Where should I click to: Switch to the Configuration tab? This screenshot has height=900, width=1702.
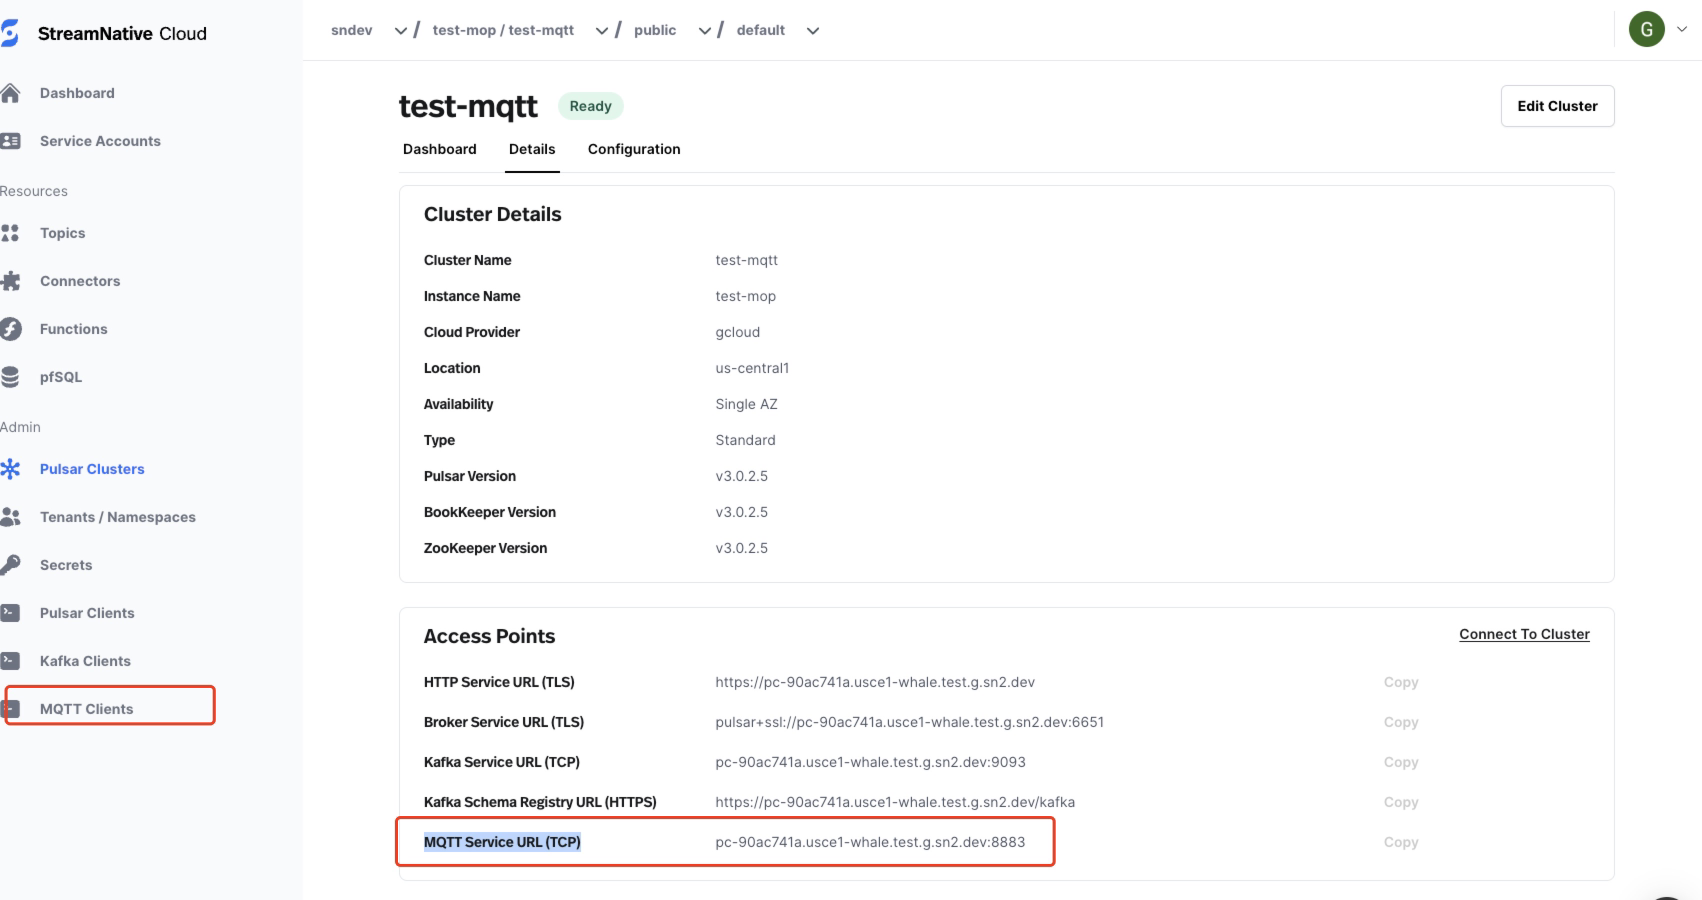[x=633, y=149]
